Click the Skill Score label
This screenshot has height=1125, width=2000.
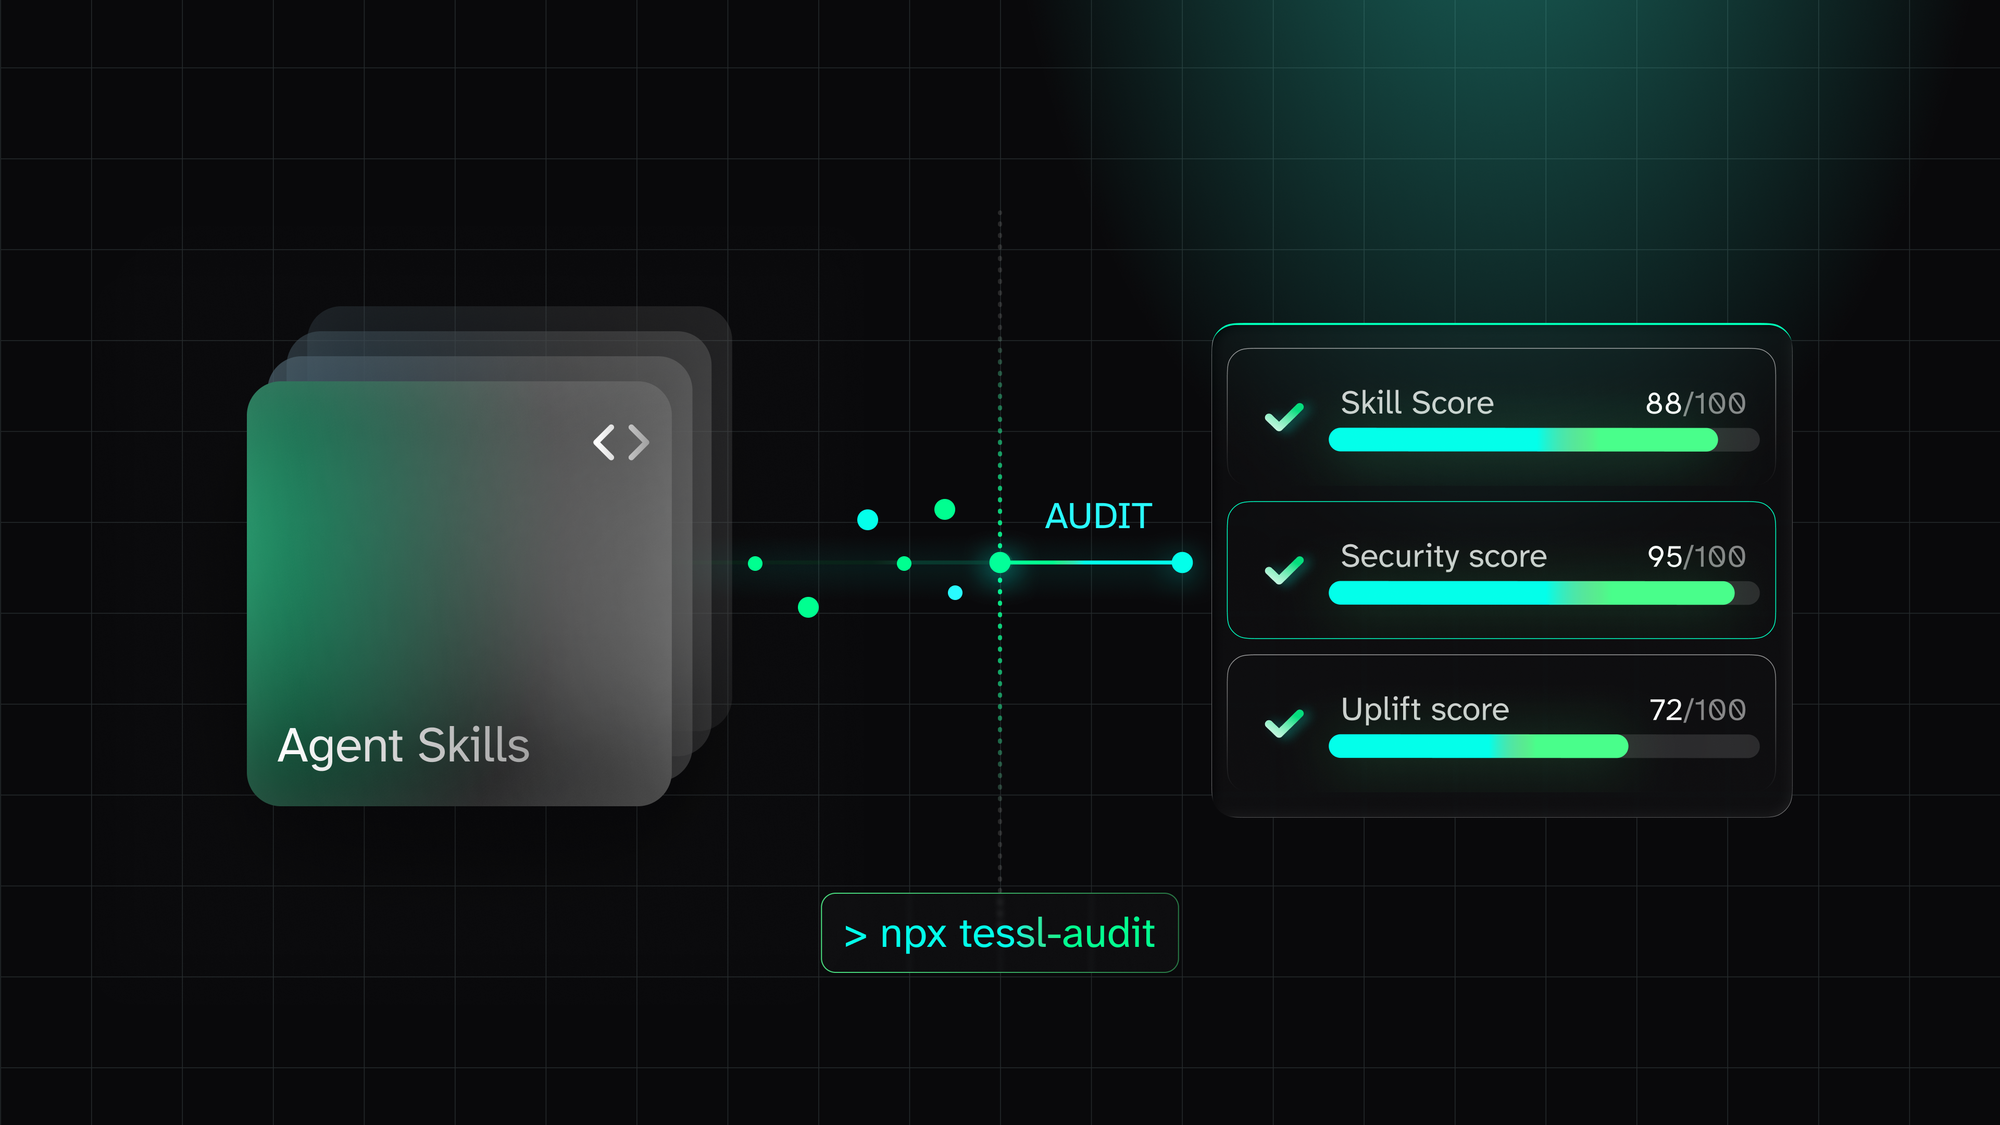pos(1417,403)
